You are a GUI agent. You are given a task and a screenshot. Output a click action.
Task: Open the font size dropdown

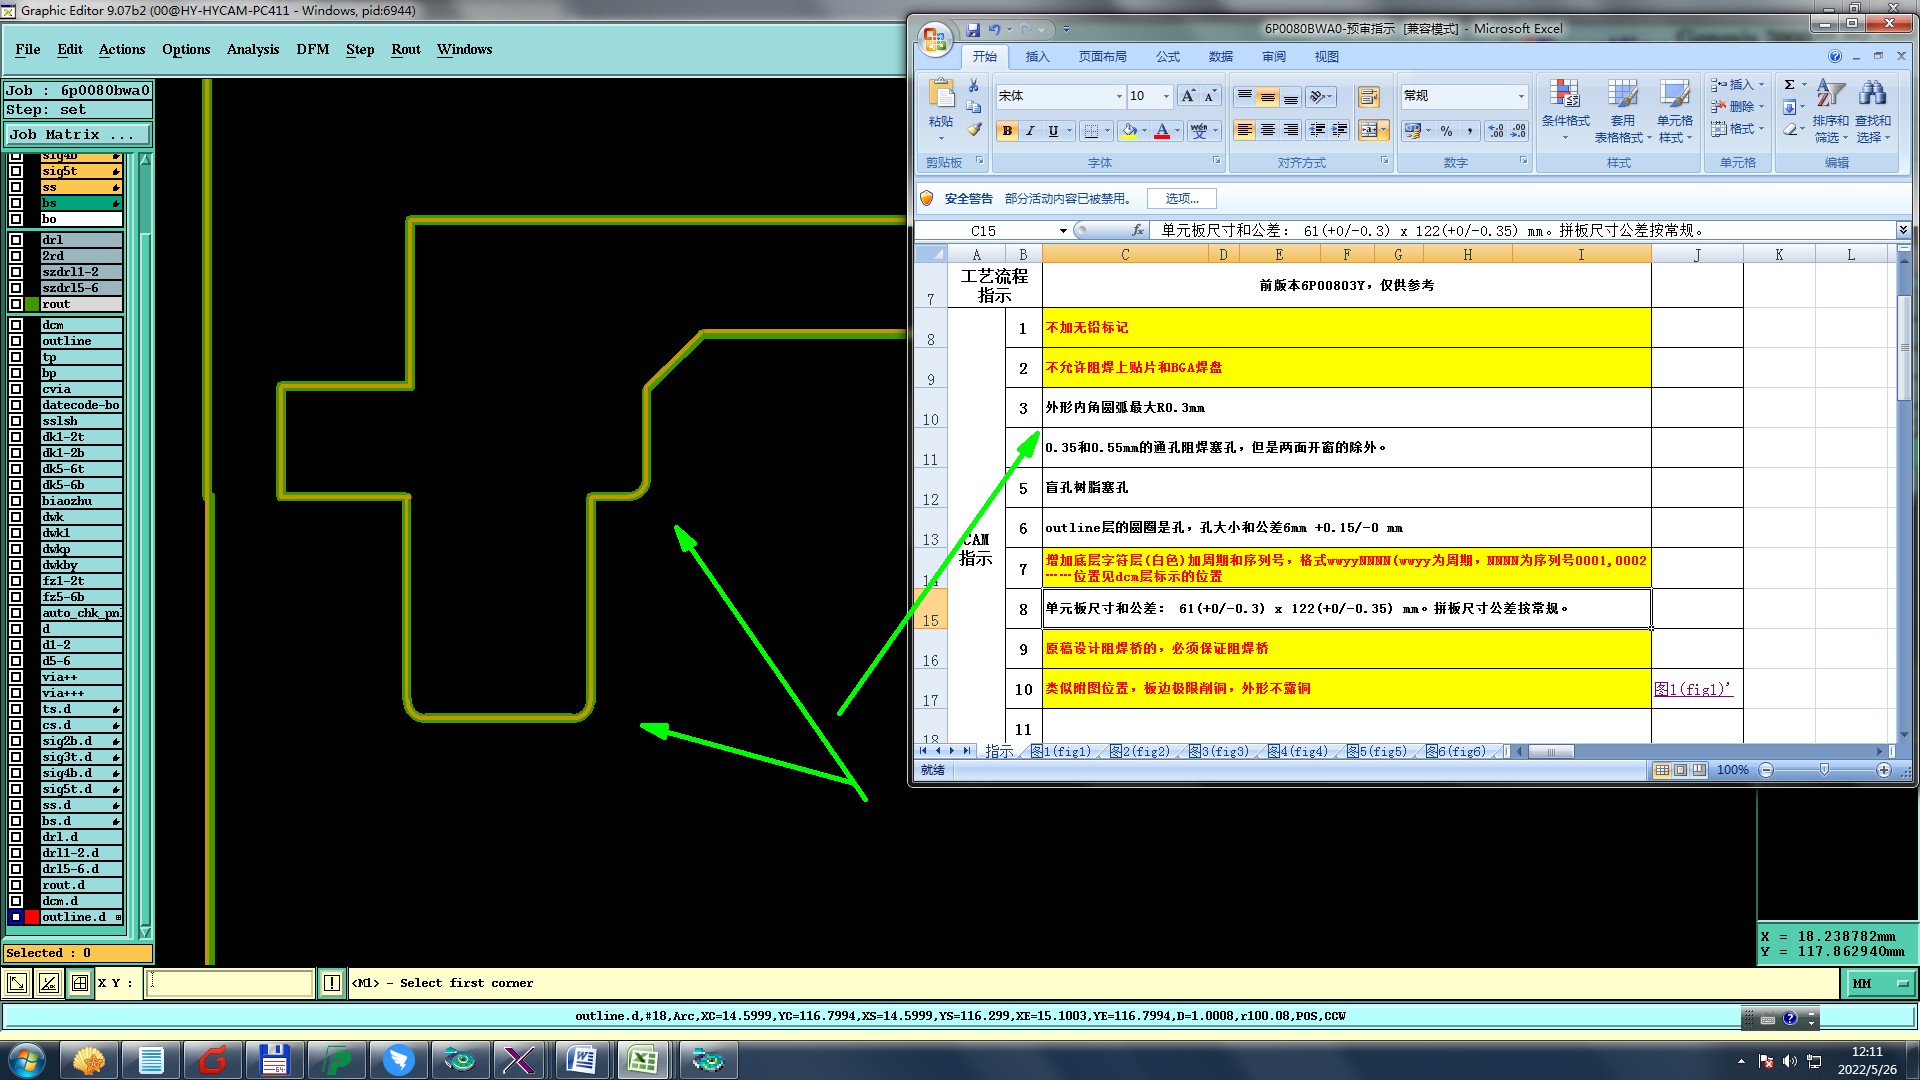(1166, 96)
